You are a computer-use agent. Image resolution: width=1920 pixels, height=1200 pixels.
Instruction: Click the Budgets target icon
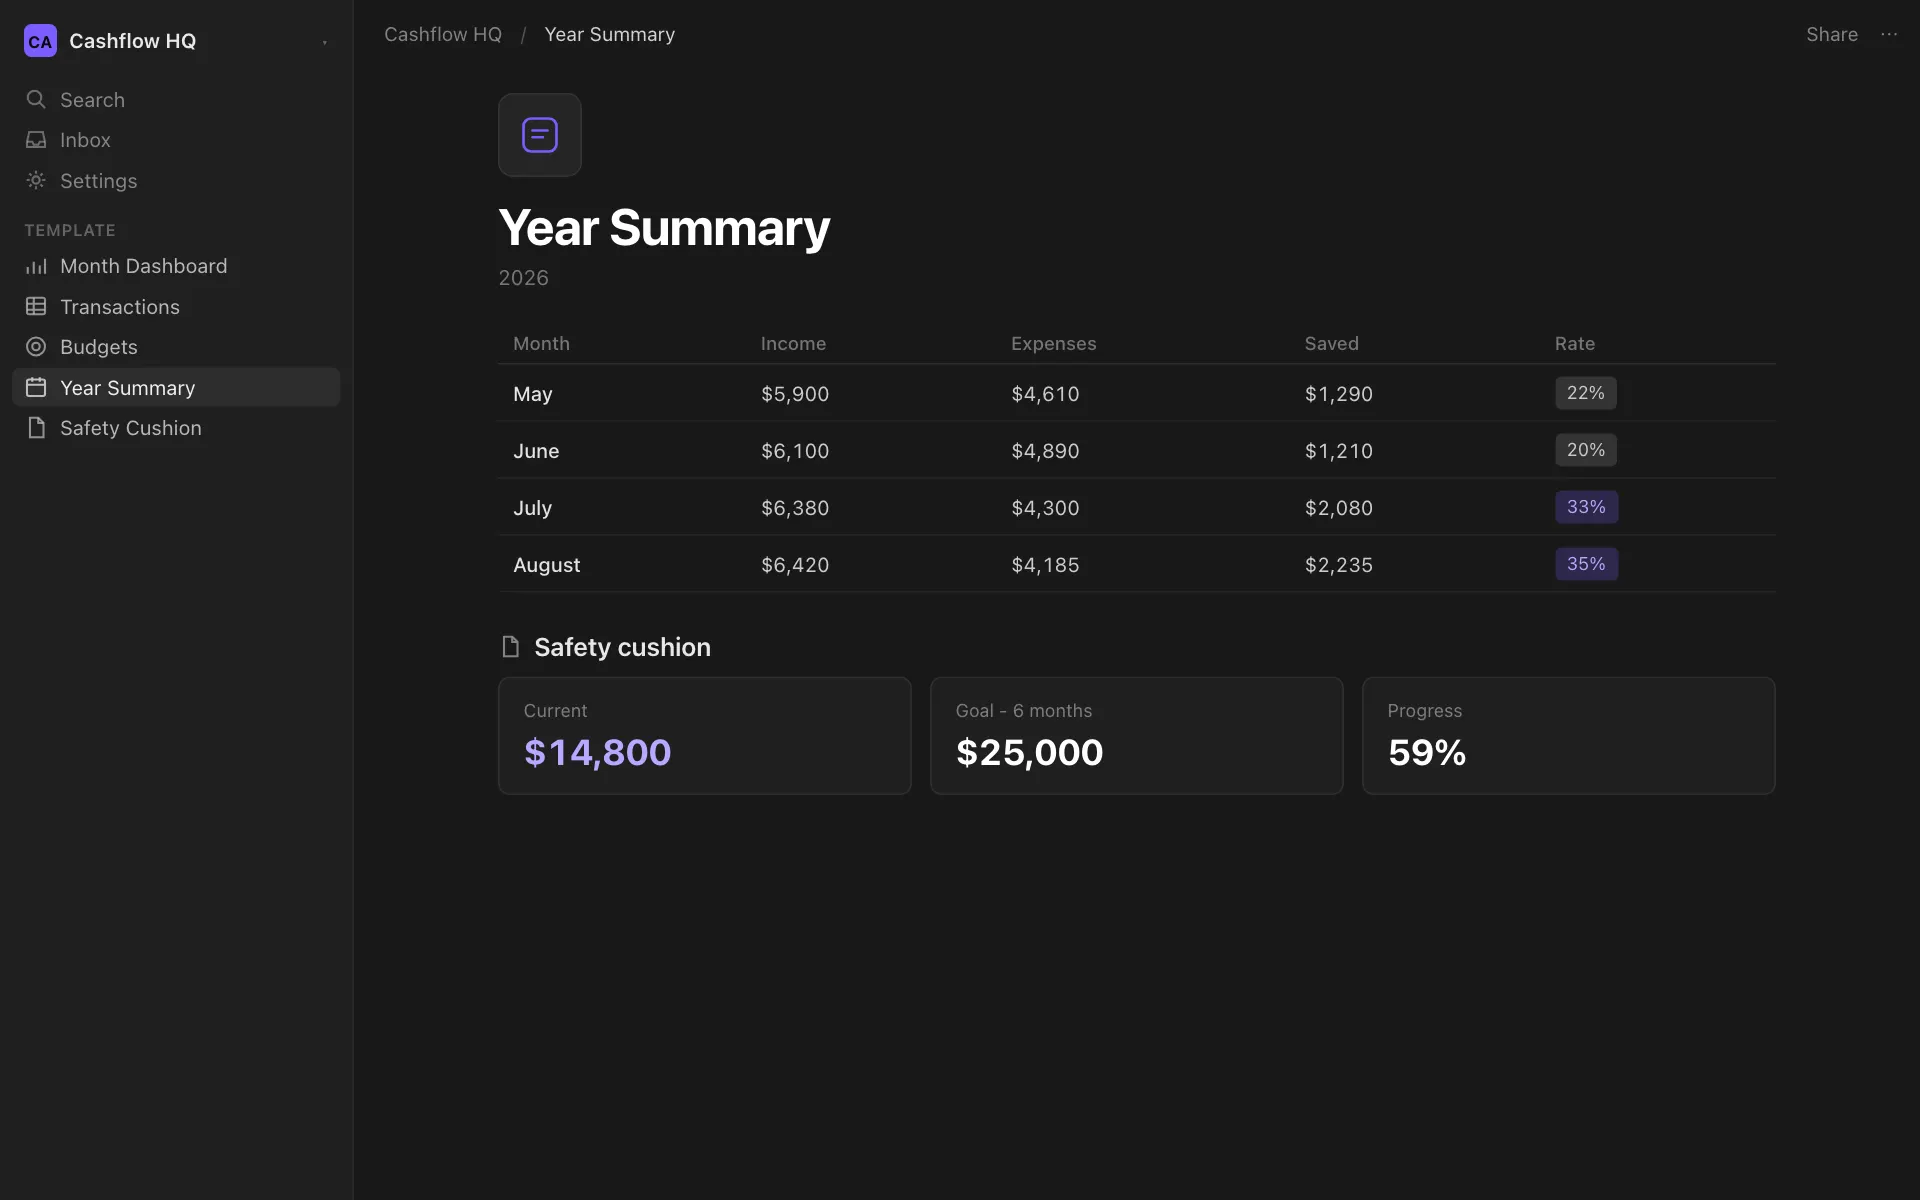click(x=36, y=347)
